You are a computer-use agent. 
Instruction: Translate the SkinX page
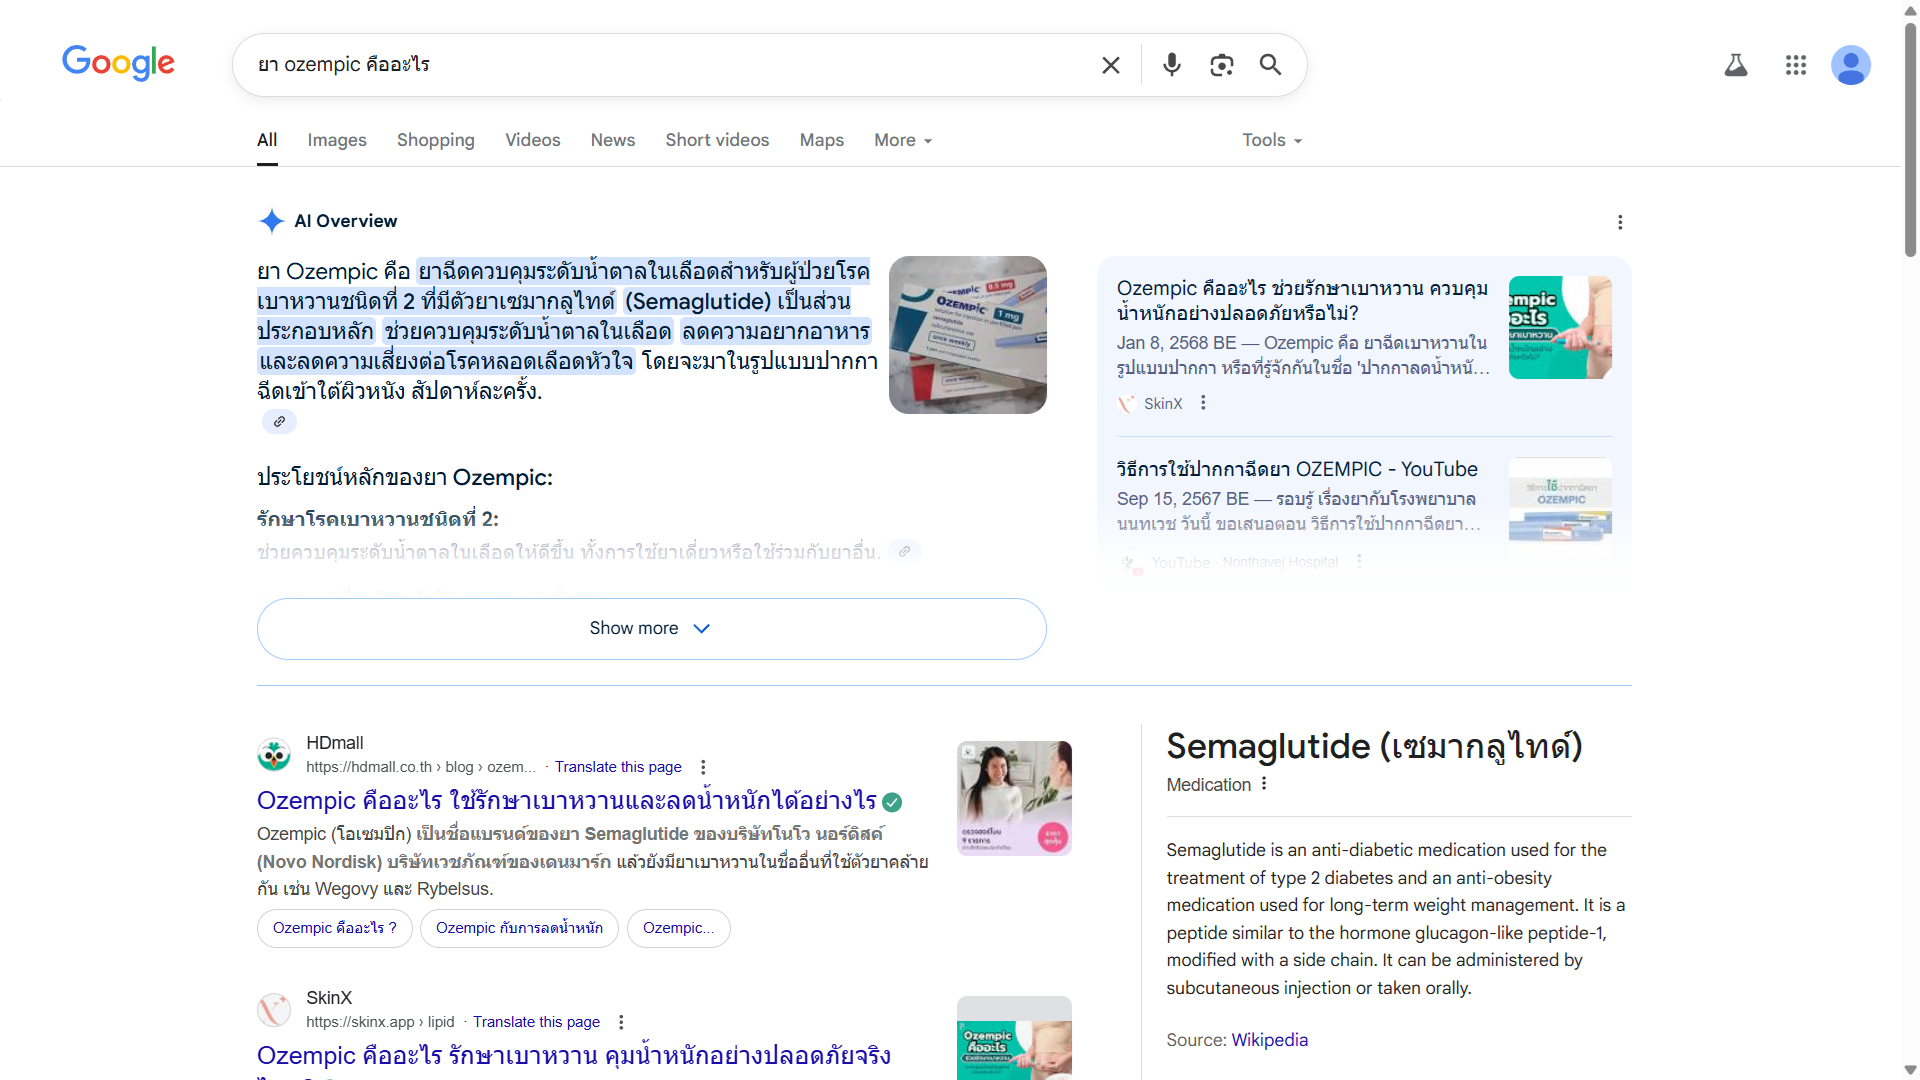pos(536,1022)
